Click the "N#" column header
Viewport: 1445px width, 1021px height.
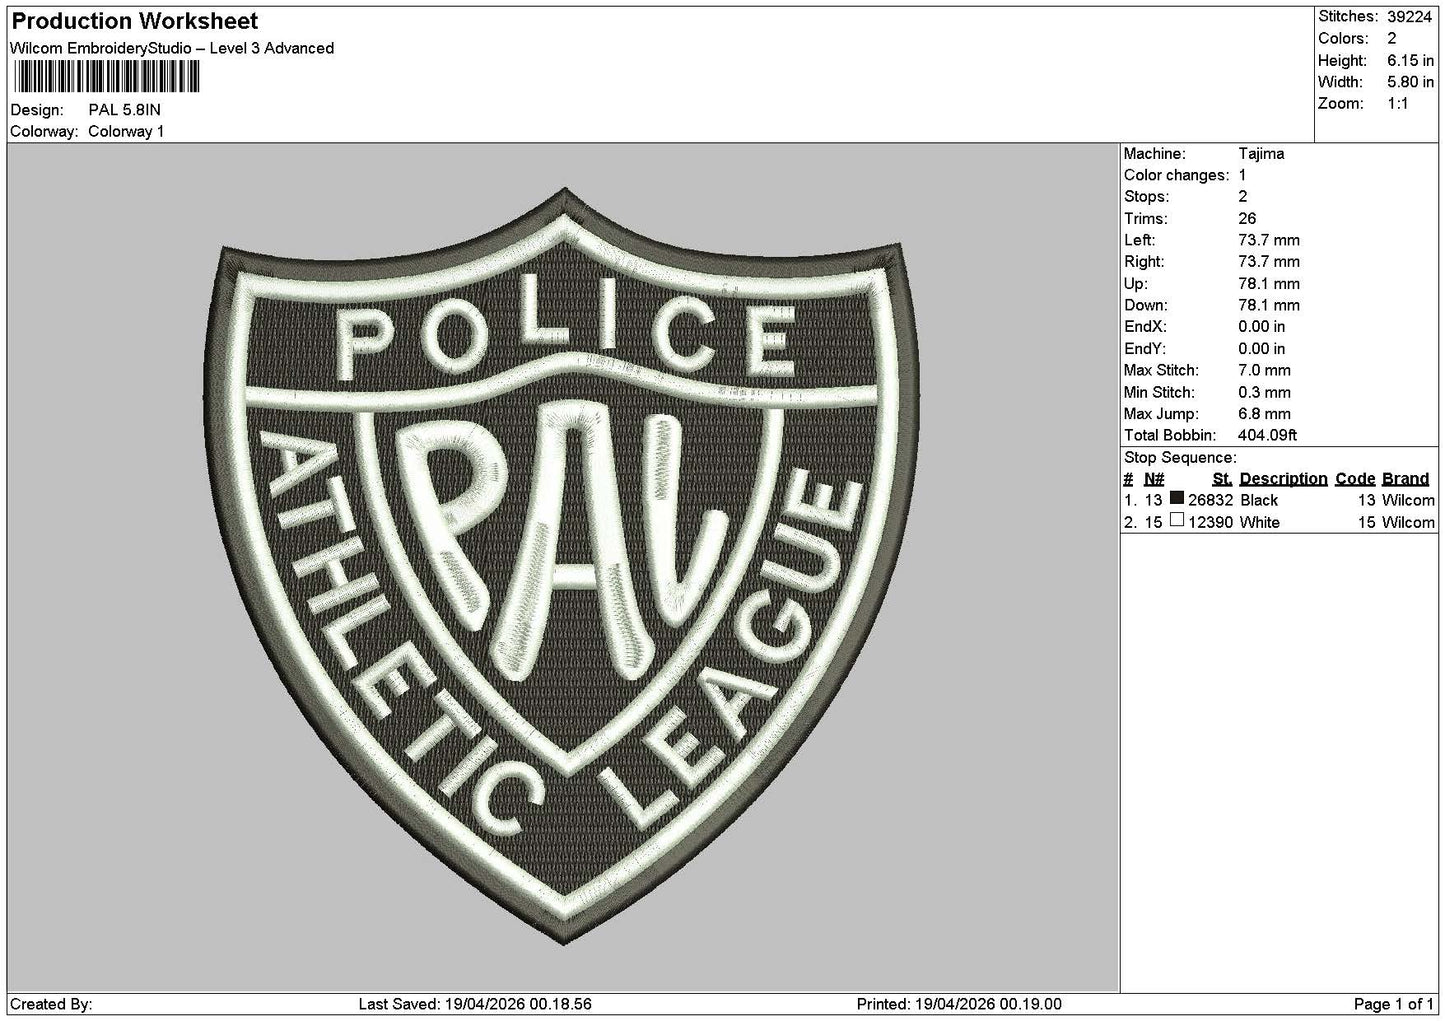click(1155, 479)
